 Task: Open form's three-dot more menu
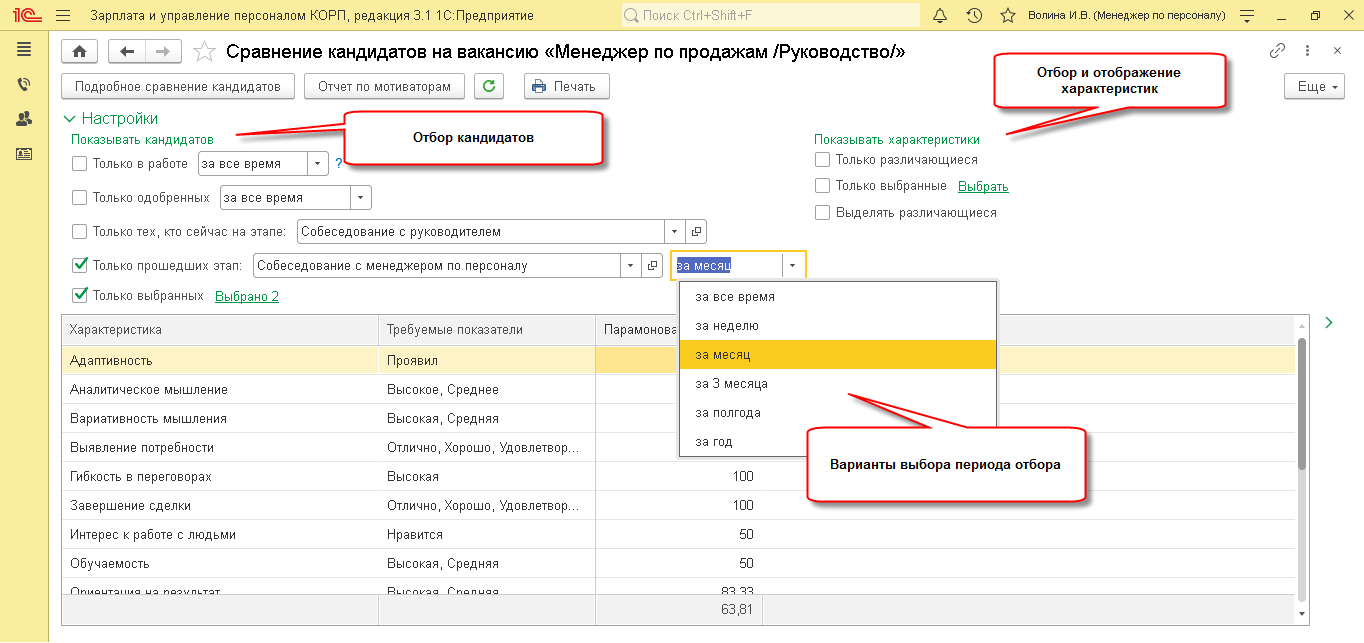(1307, 51)
